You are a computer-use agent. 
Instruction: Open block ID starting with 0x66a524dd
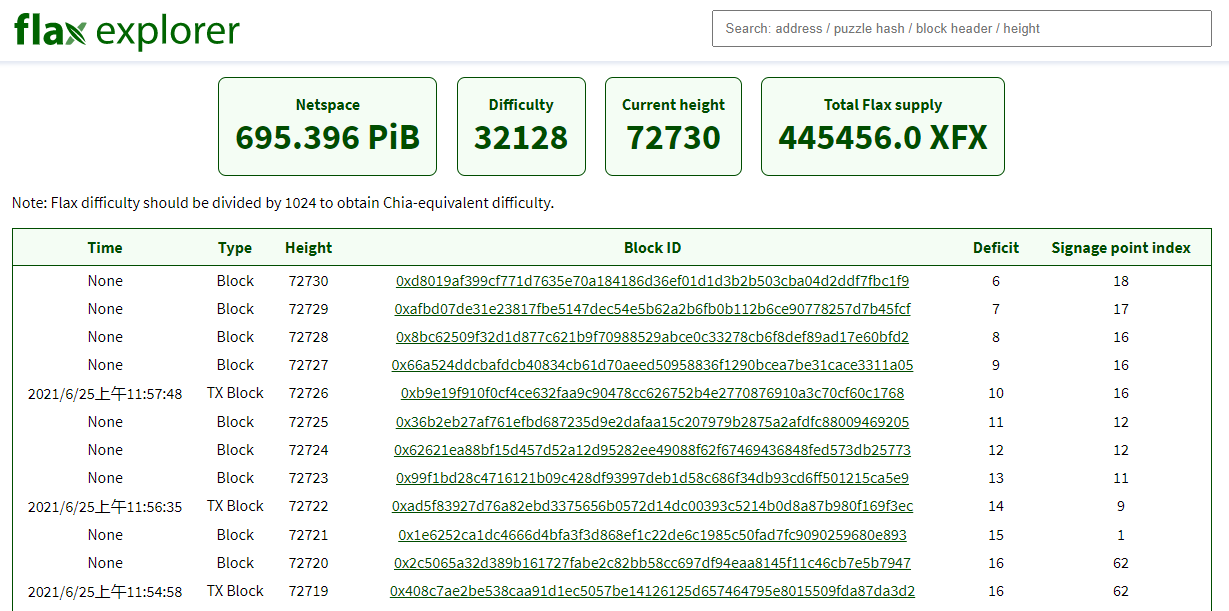652,365
